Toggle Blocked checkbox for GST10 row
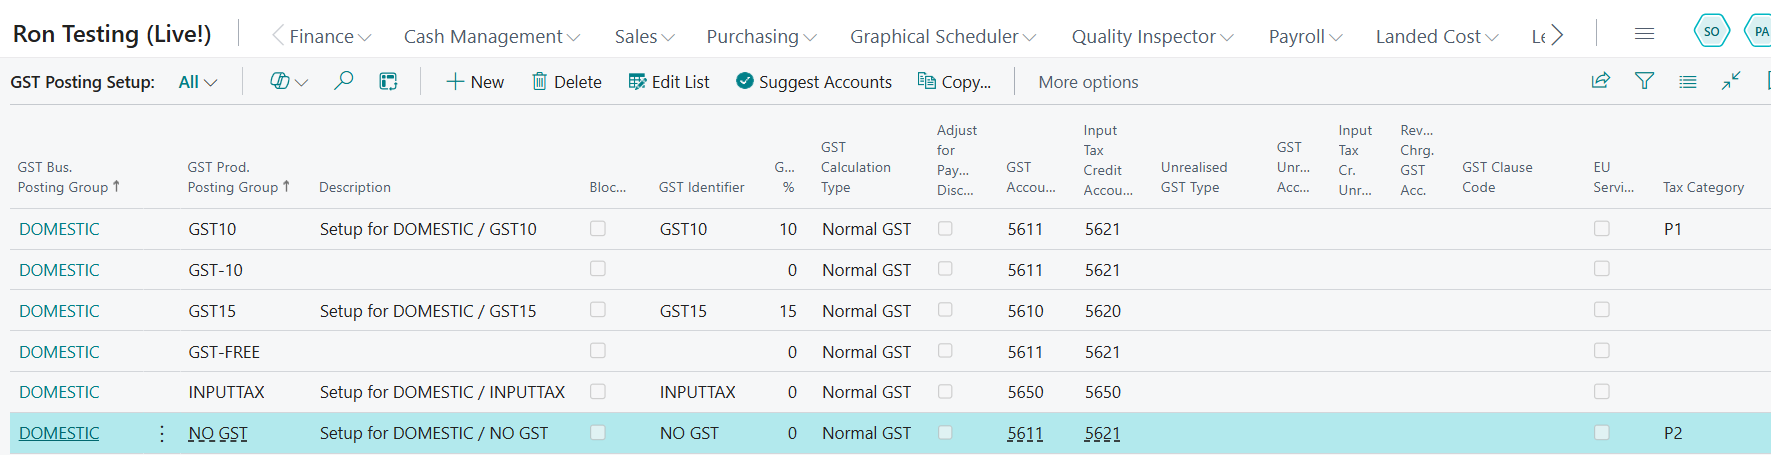Screen dimensions: 1771x455 point(598,229)
